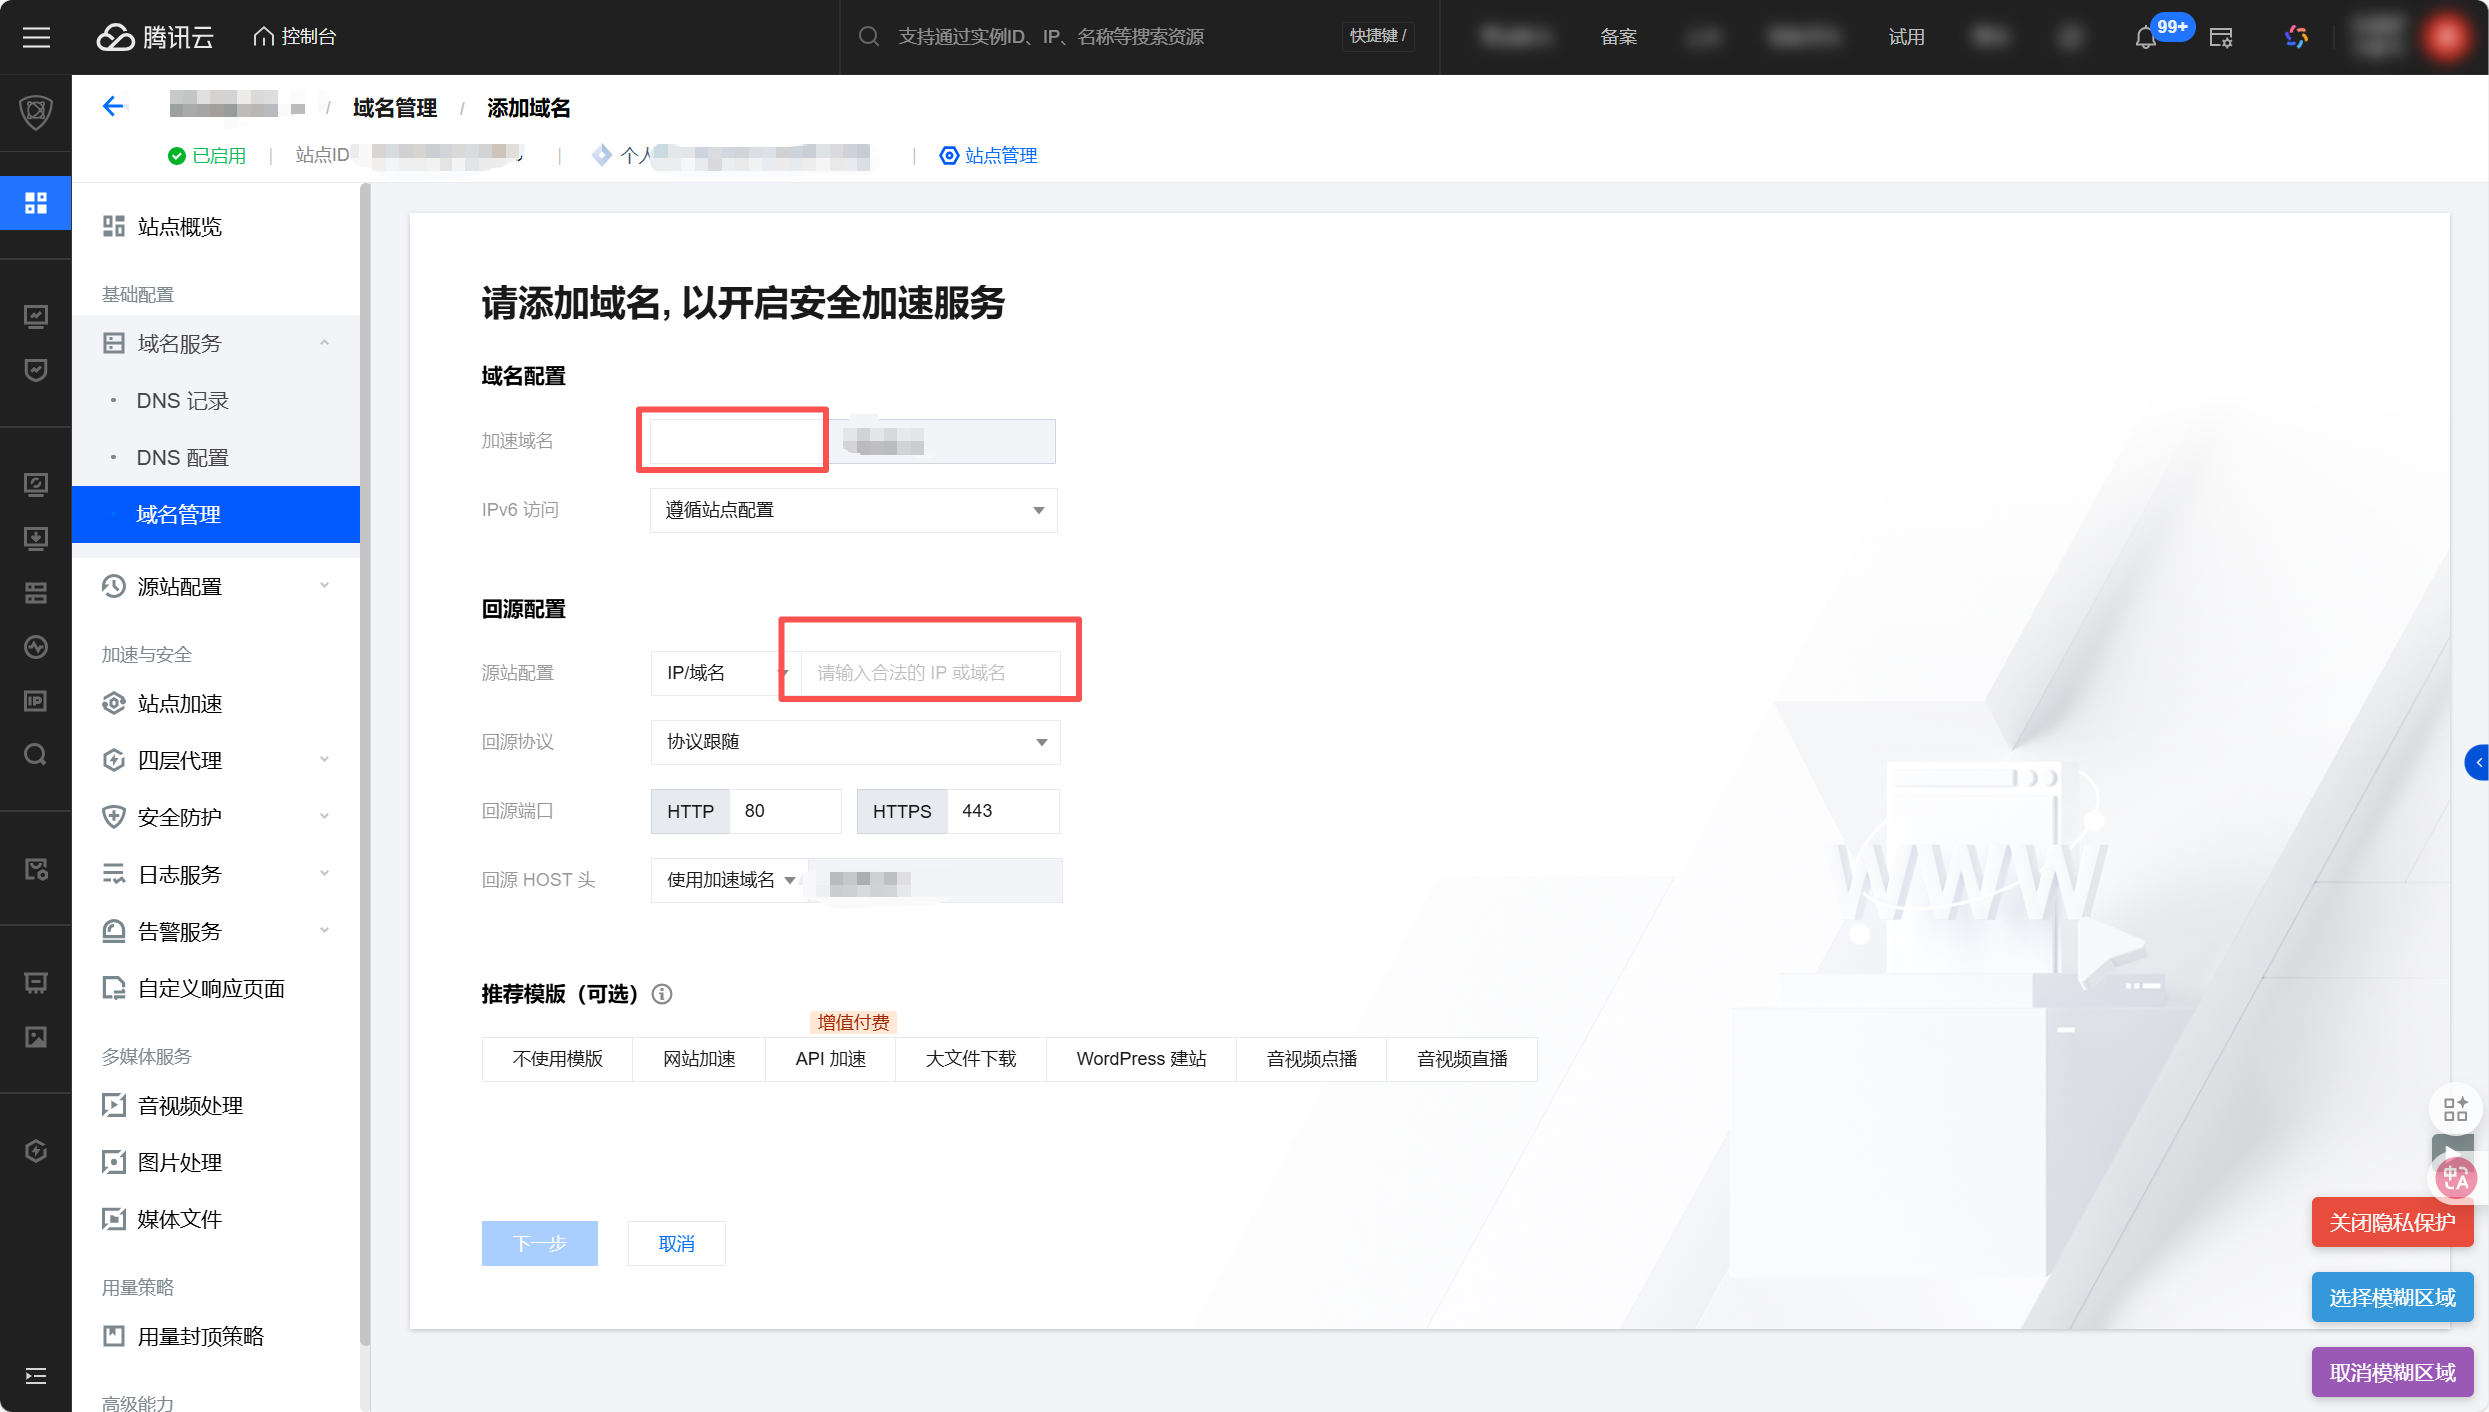2489x1412 pixels.
Task: Click the Tencent Cloud logo
Action: coord(155,37)
